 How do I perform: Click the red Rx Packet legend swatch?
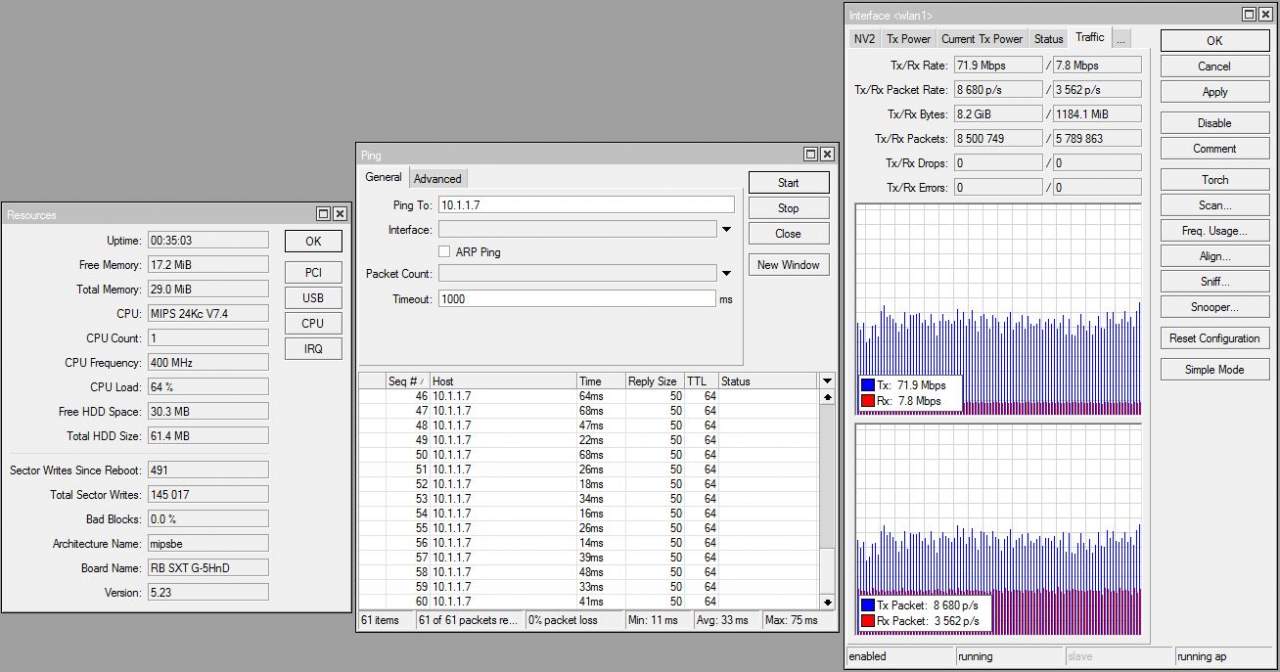click(868, 621)
